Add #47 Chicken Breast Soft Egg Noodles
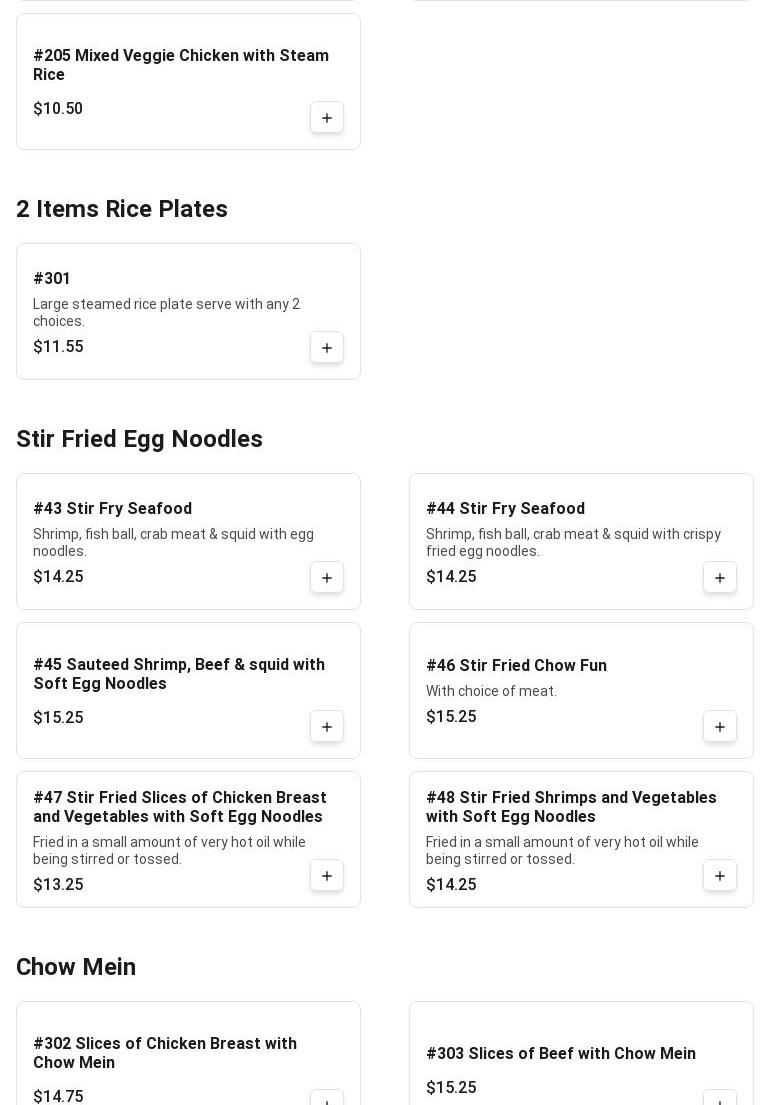770x1105 pixels. 327,876
